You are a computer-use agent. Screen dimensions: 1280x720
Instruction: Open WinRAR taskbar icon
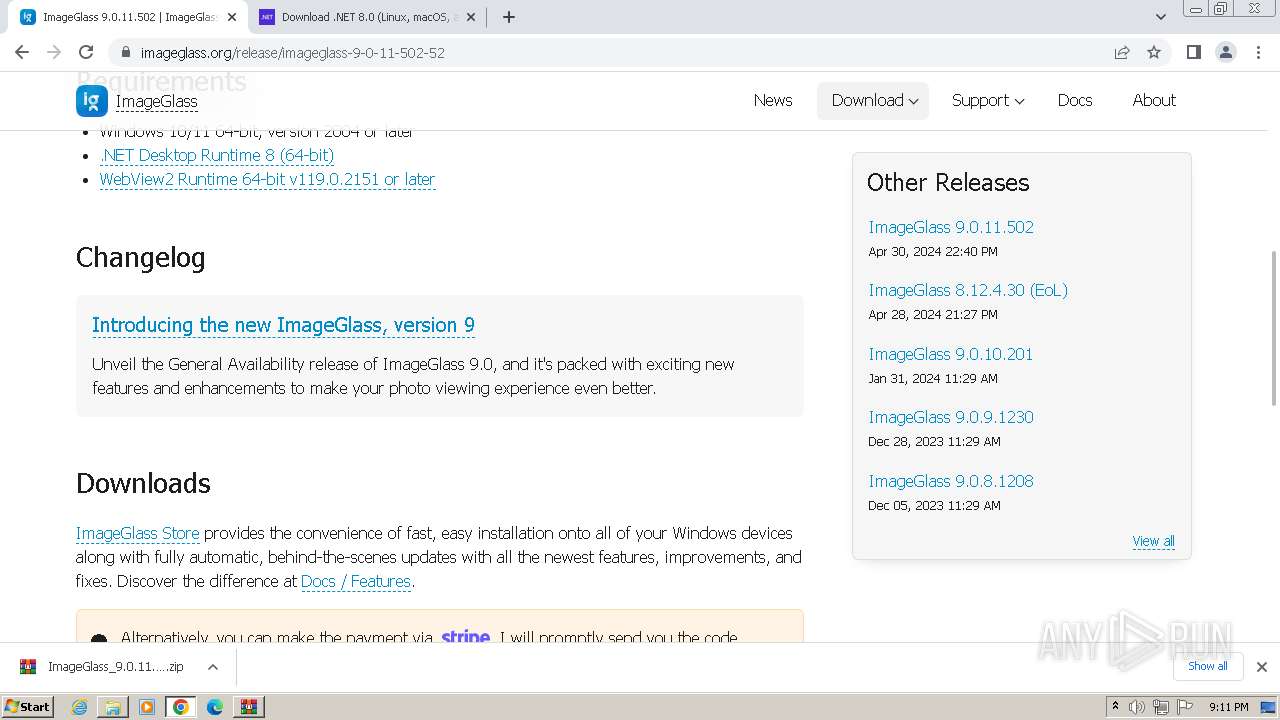pos(248,707)
